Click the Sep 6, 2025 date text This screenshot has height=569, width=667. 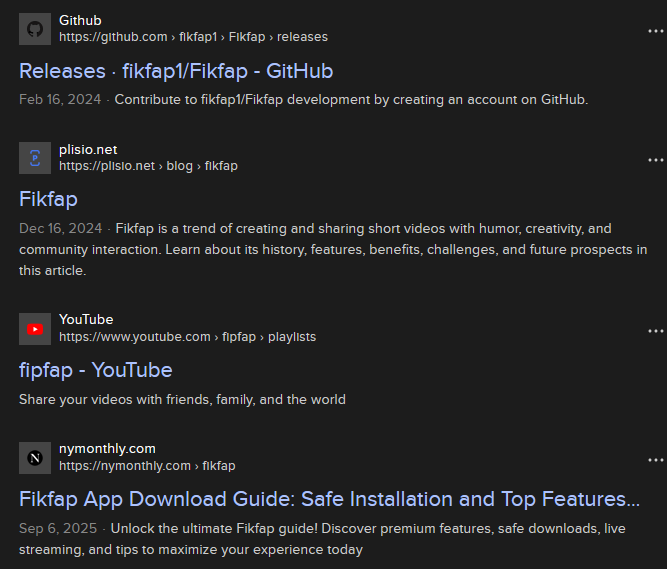pos(58,529)
